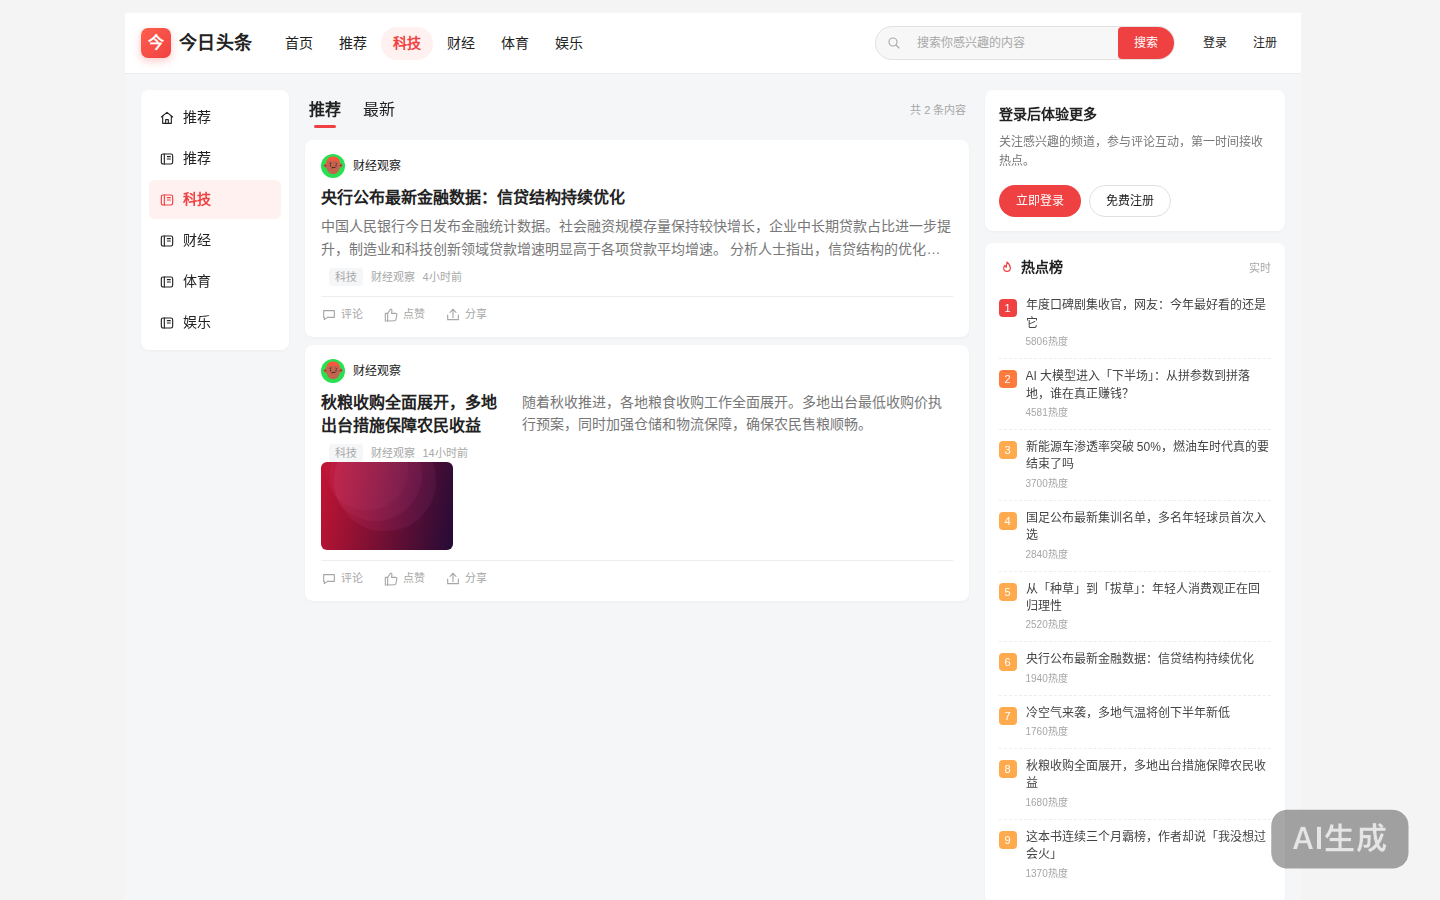
Task: Click the home icon in sidebar
Action: point(167,118)
